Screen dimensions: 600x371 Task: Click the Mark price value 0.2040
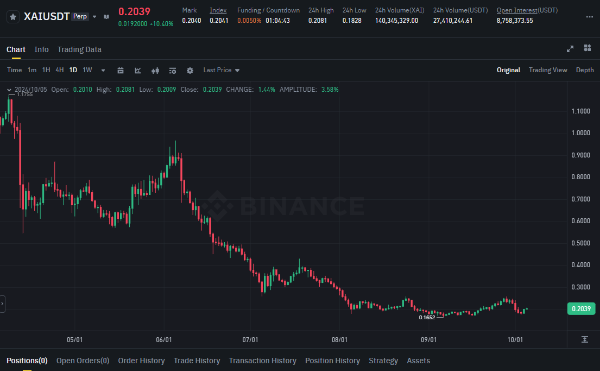click(x=191, y=21)
